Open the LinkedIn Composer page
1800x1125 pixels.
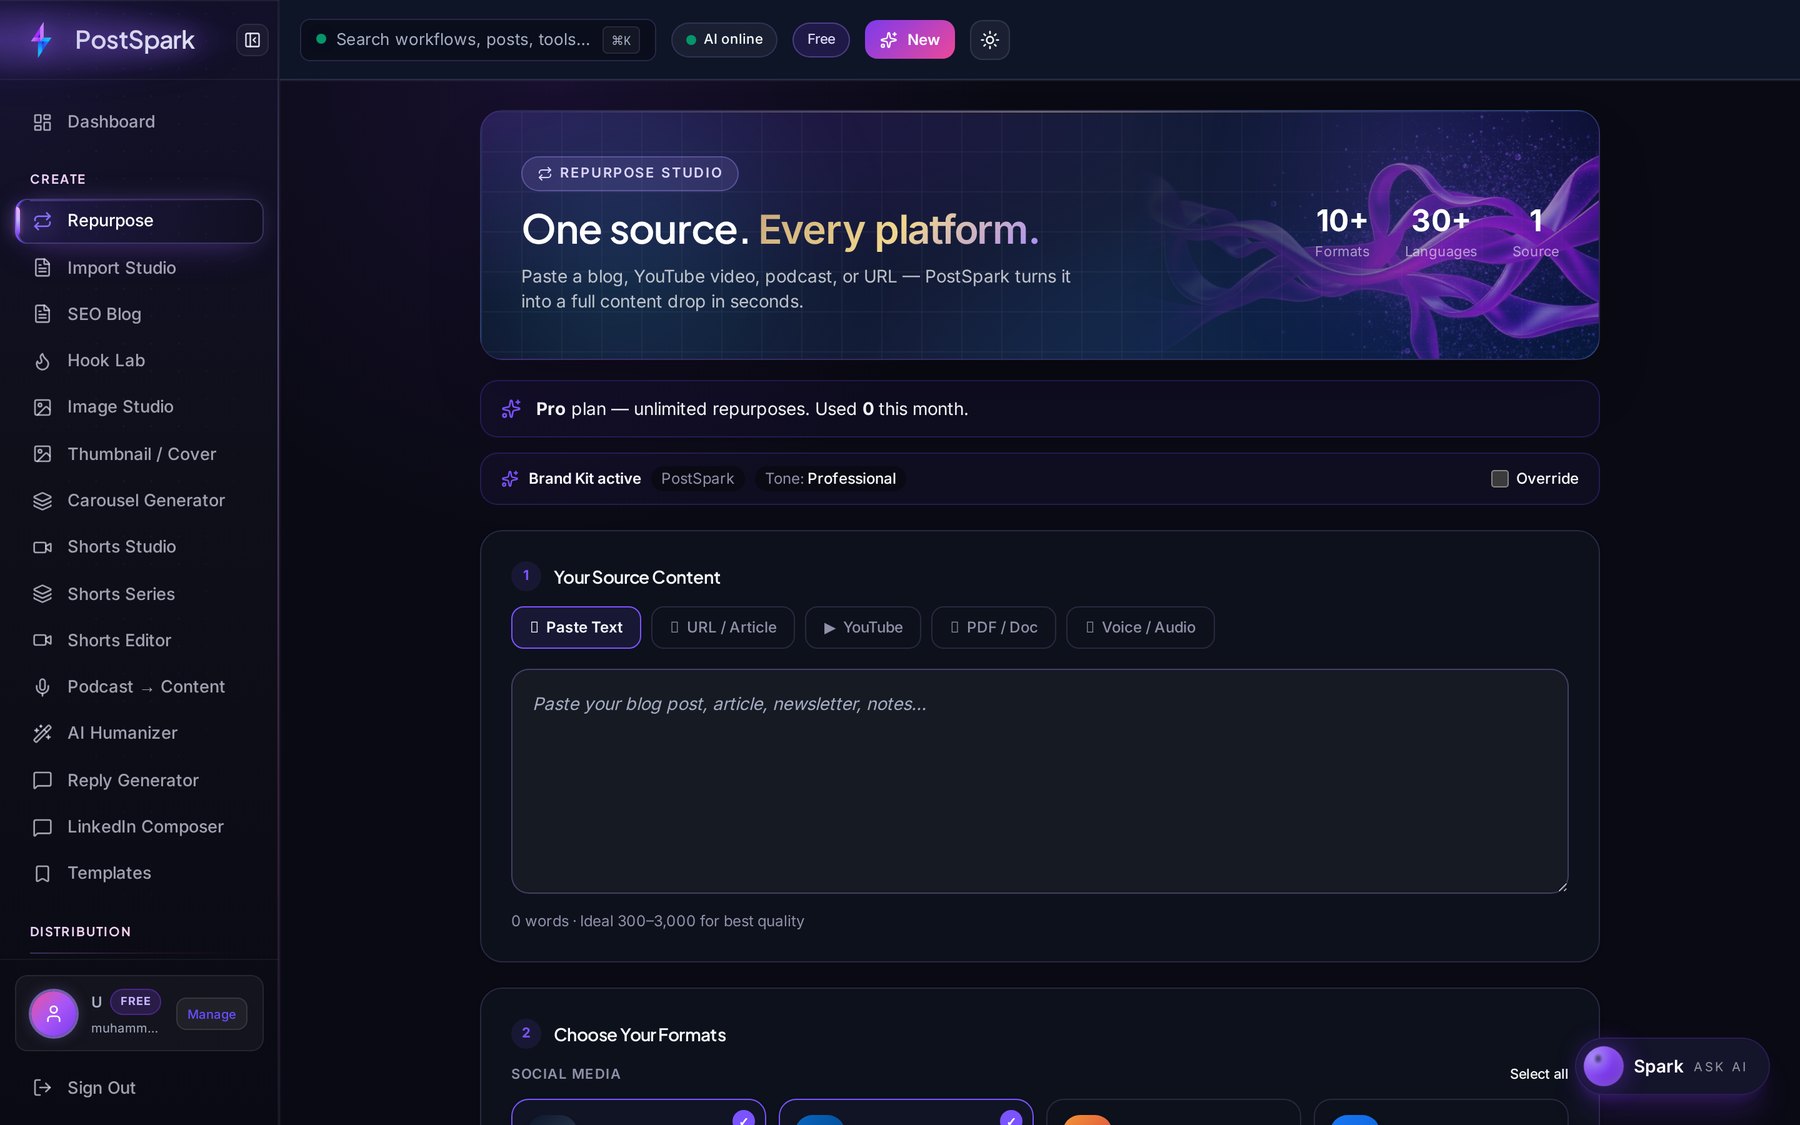[139, 827]
